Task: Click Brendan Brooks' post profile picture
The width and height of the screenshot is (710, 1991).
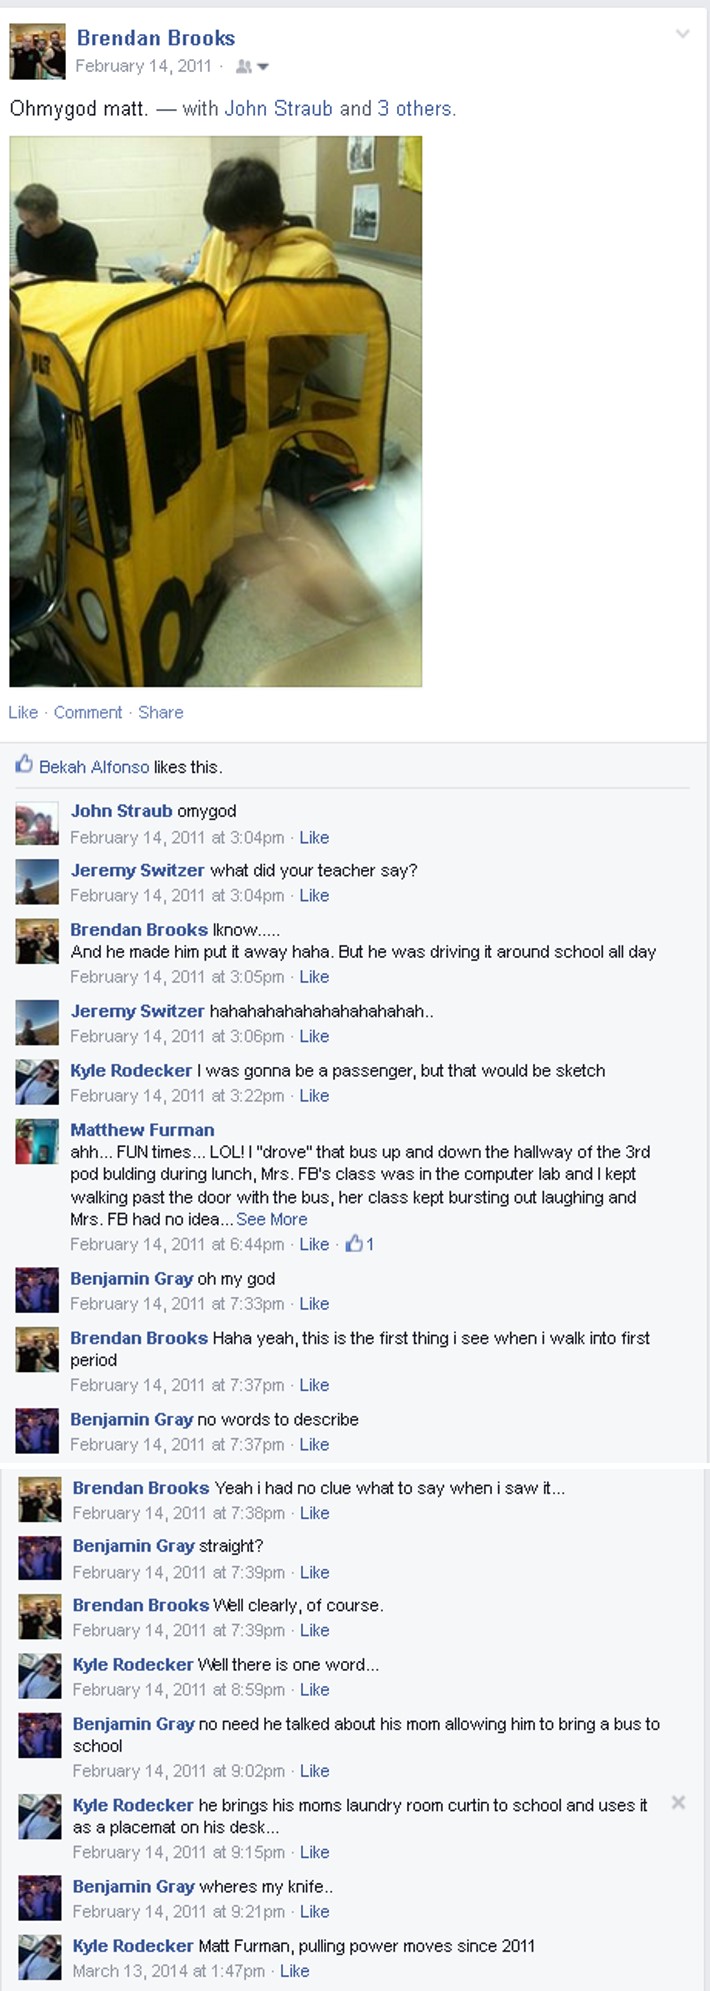Action: pos(37,51)
